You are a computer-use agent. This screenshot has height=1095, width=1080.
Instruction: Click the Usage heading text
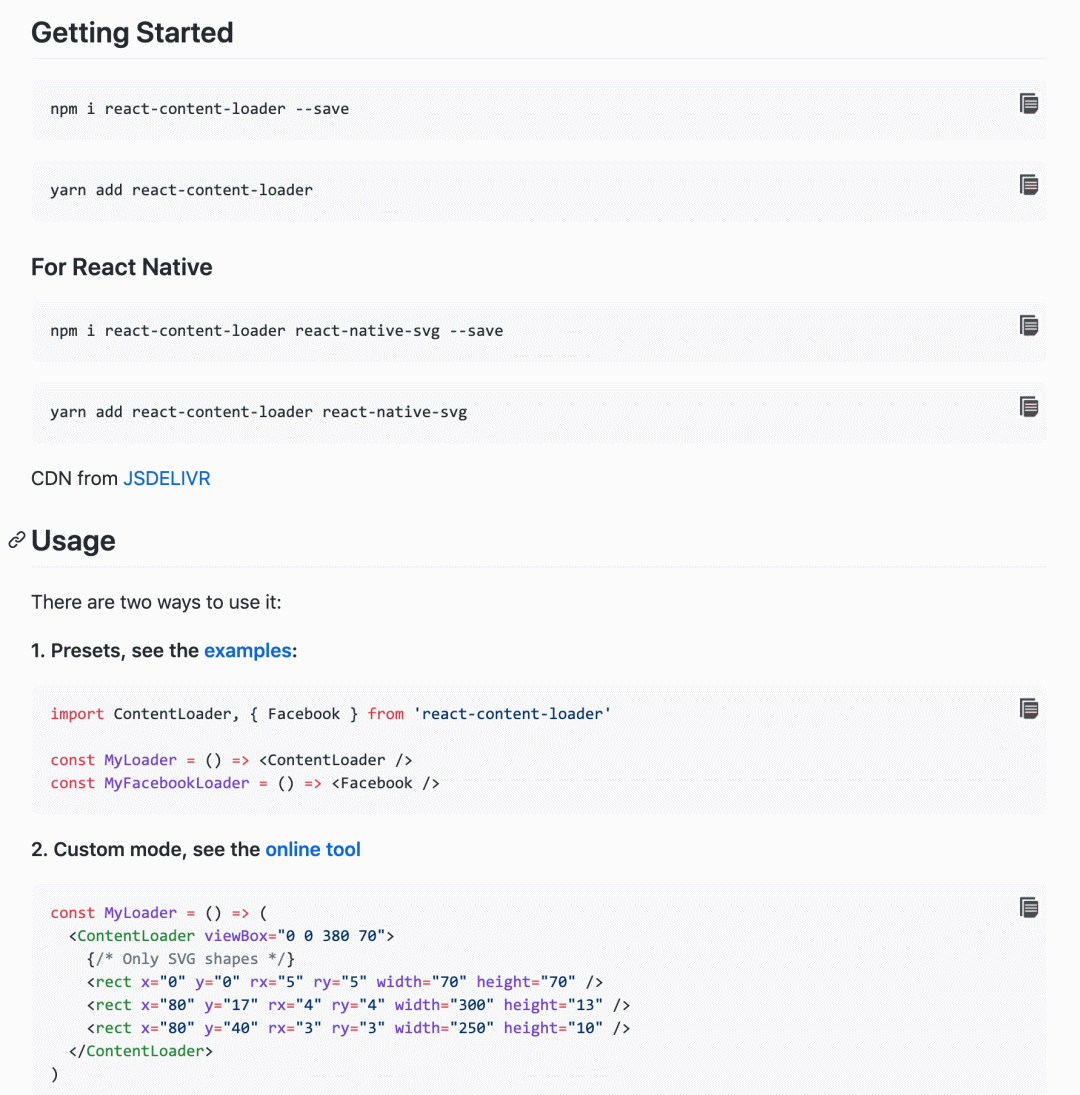73,541
